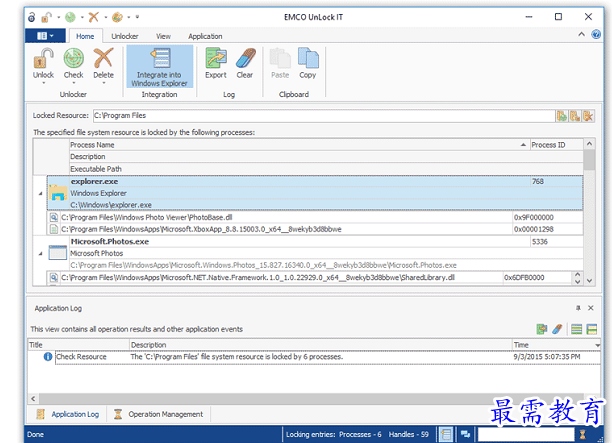Click the log panel striped list view icon

click(576, 329)
